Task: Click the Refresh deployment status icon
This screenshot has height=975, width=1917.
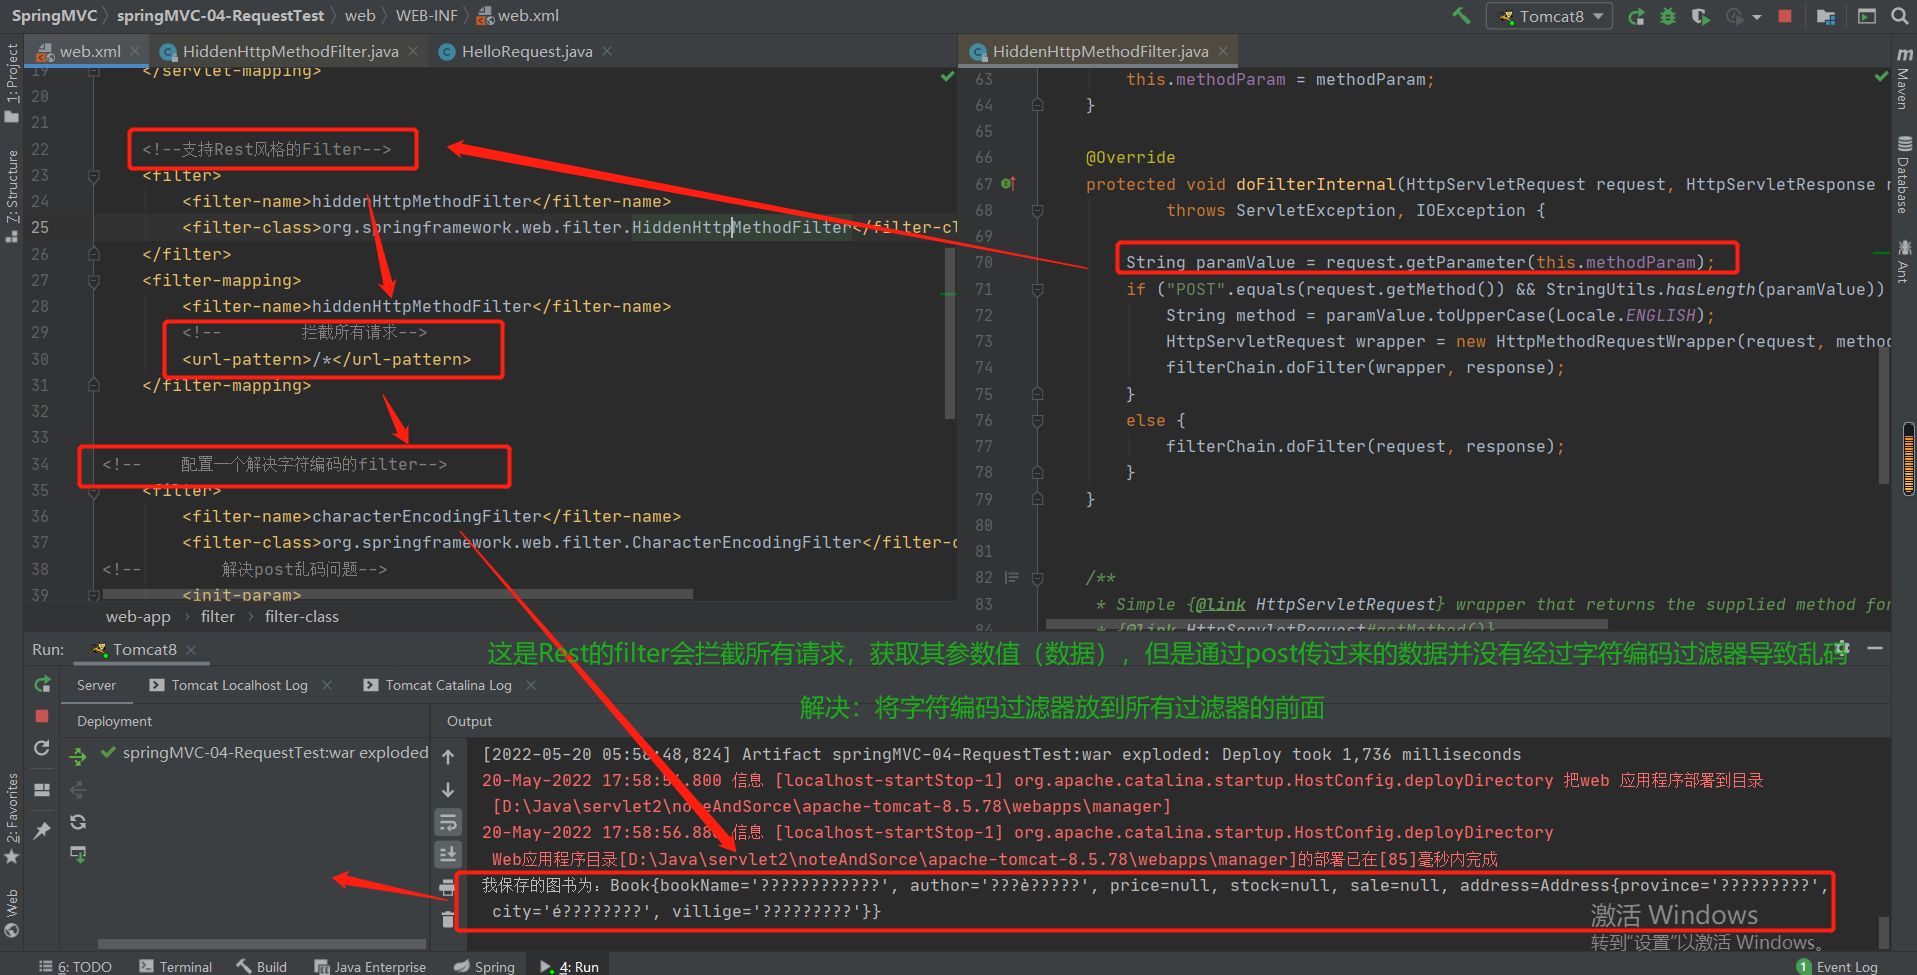Action: point(78,822)
